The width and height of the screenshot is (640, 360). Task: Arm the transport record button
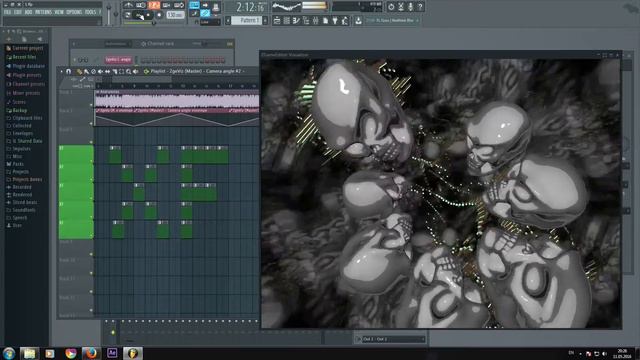(159, 16)
